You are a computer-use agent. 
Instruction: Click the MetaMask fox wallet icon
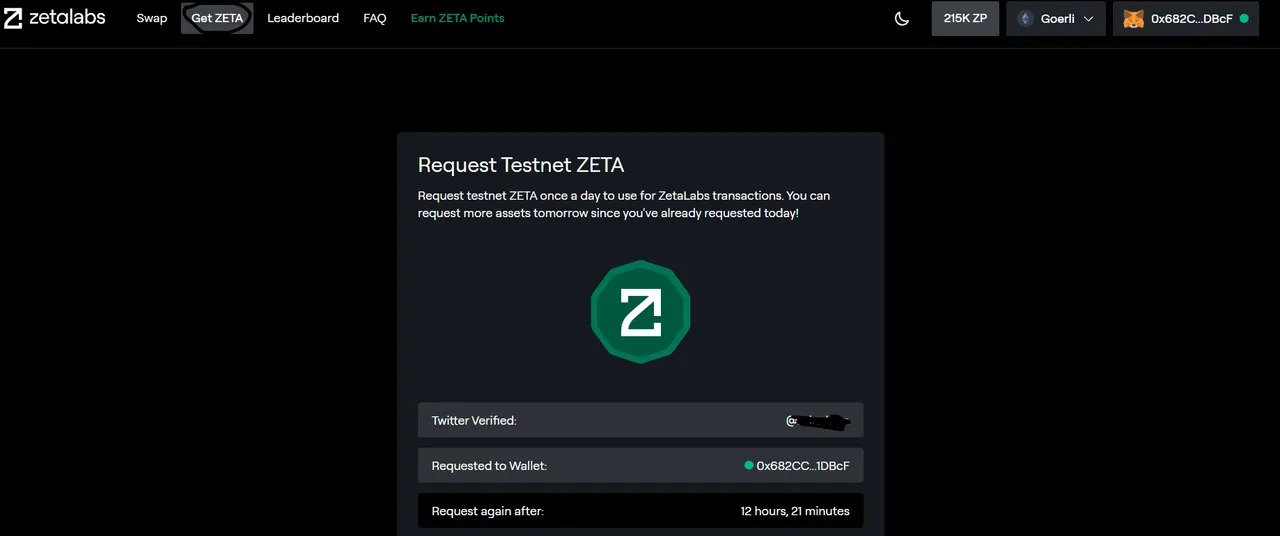pyautogui.click(x=1133, y=18)
